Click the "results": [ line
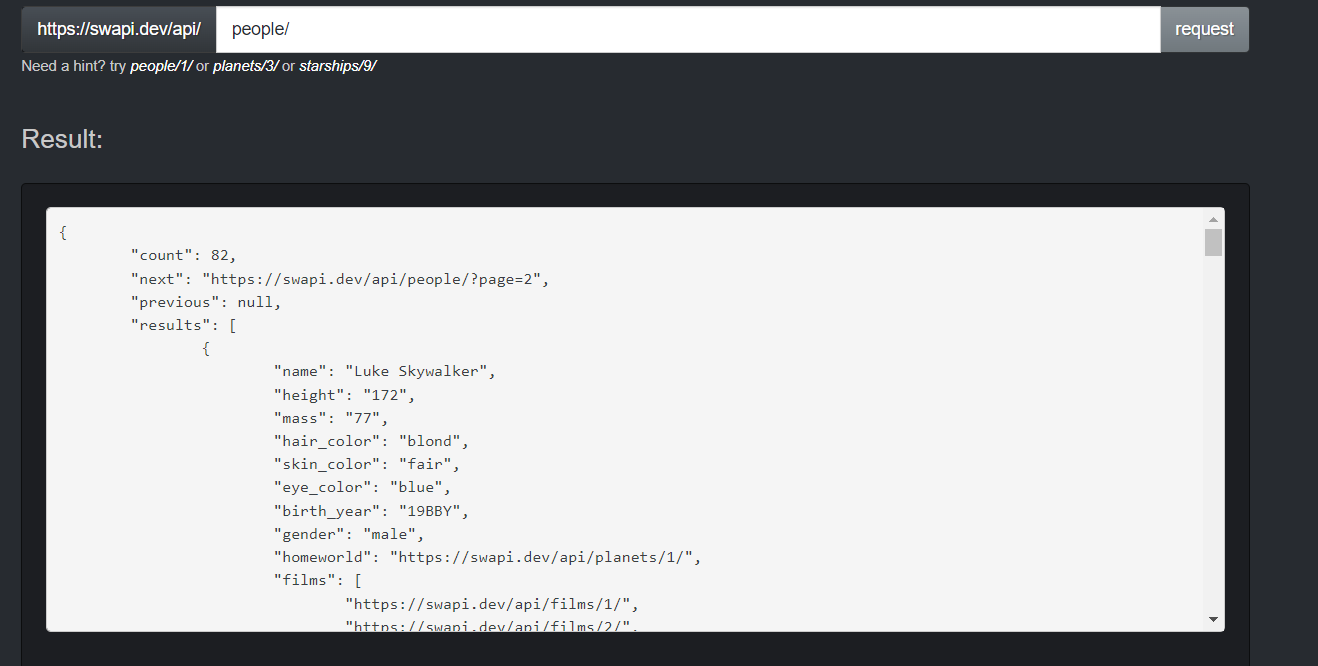Screen dimensions: 1318x666 pyautogui.click(x=183, y=325)
